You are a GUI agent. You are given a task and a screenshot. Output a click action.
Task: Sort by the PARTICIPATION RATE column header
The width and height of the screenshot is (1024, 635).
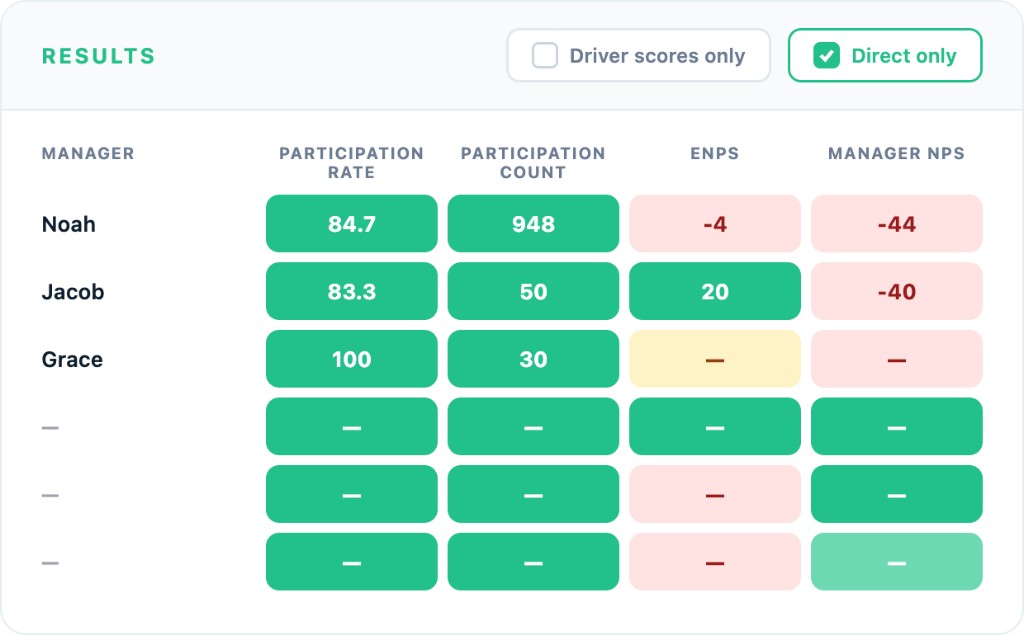click(351, 162)
